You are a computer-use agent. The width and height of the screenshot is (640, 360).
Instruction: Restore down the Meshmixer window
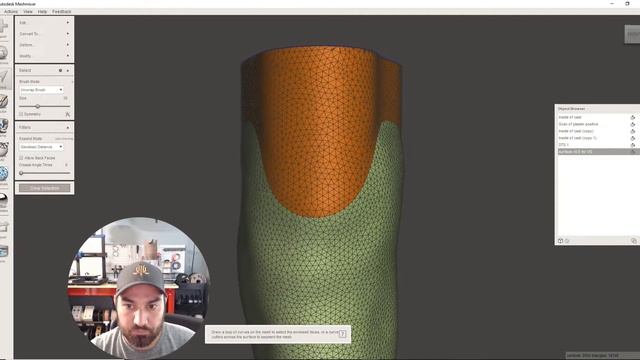tap(627, 4)
